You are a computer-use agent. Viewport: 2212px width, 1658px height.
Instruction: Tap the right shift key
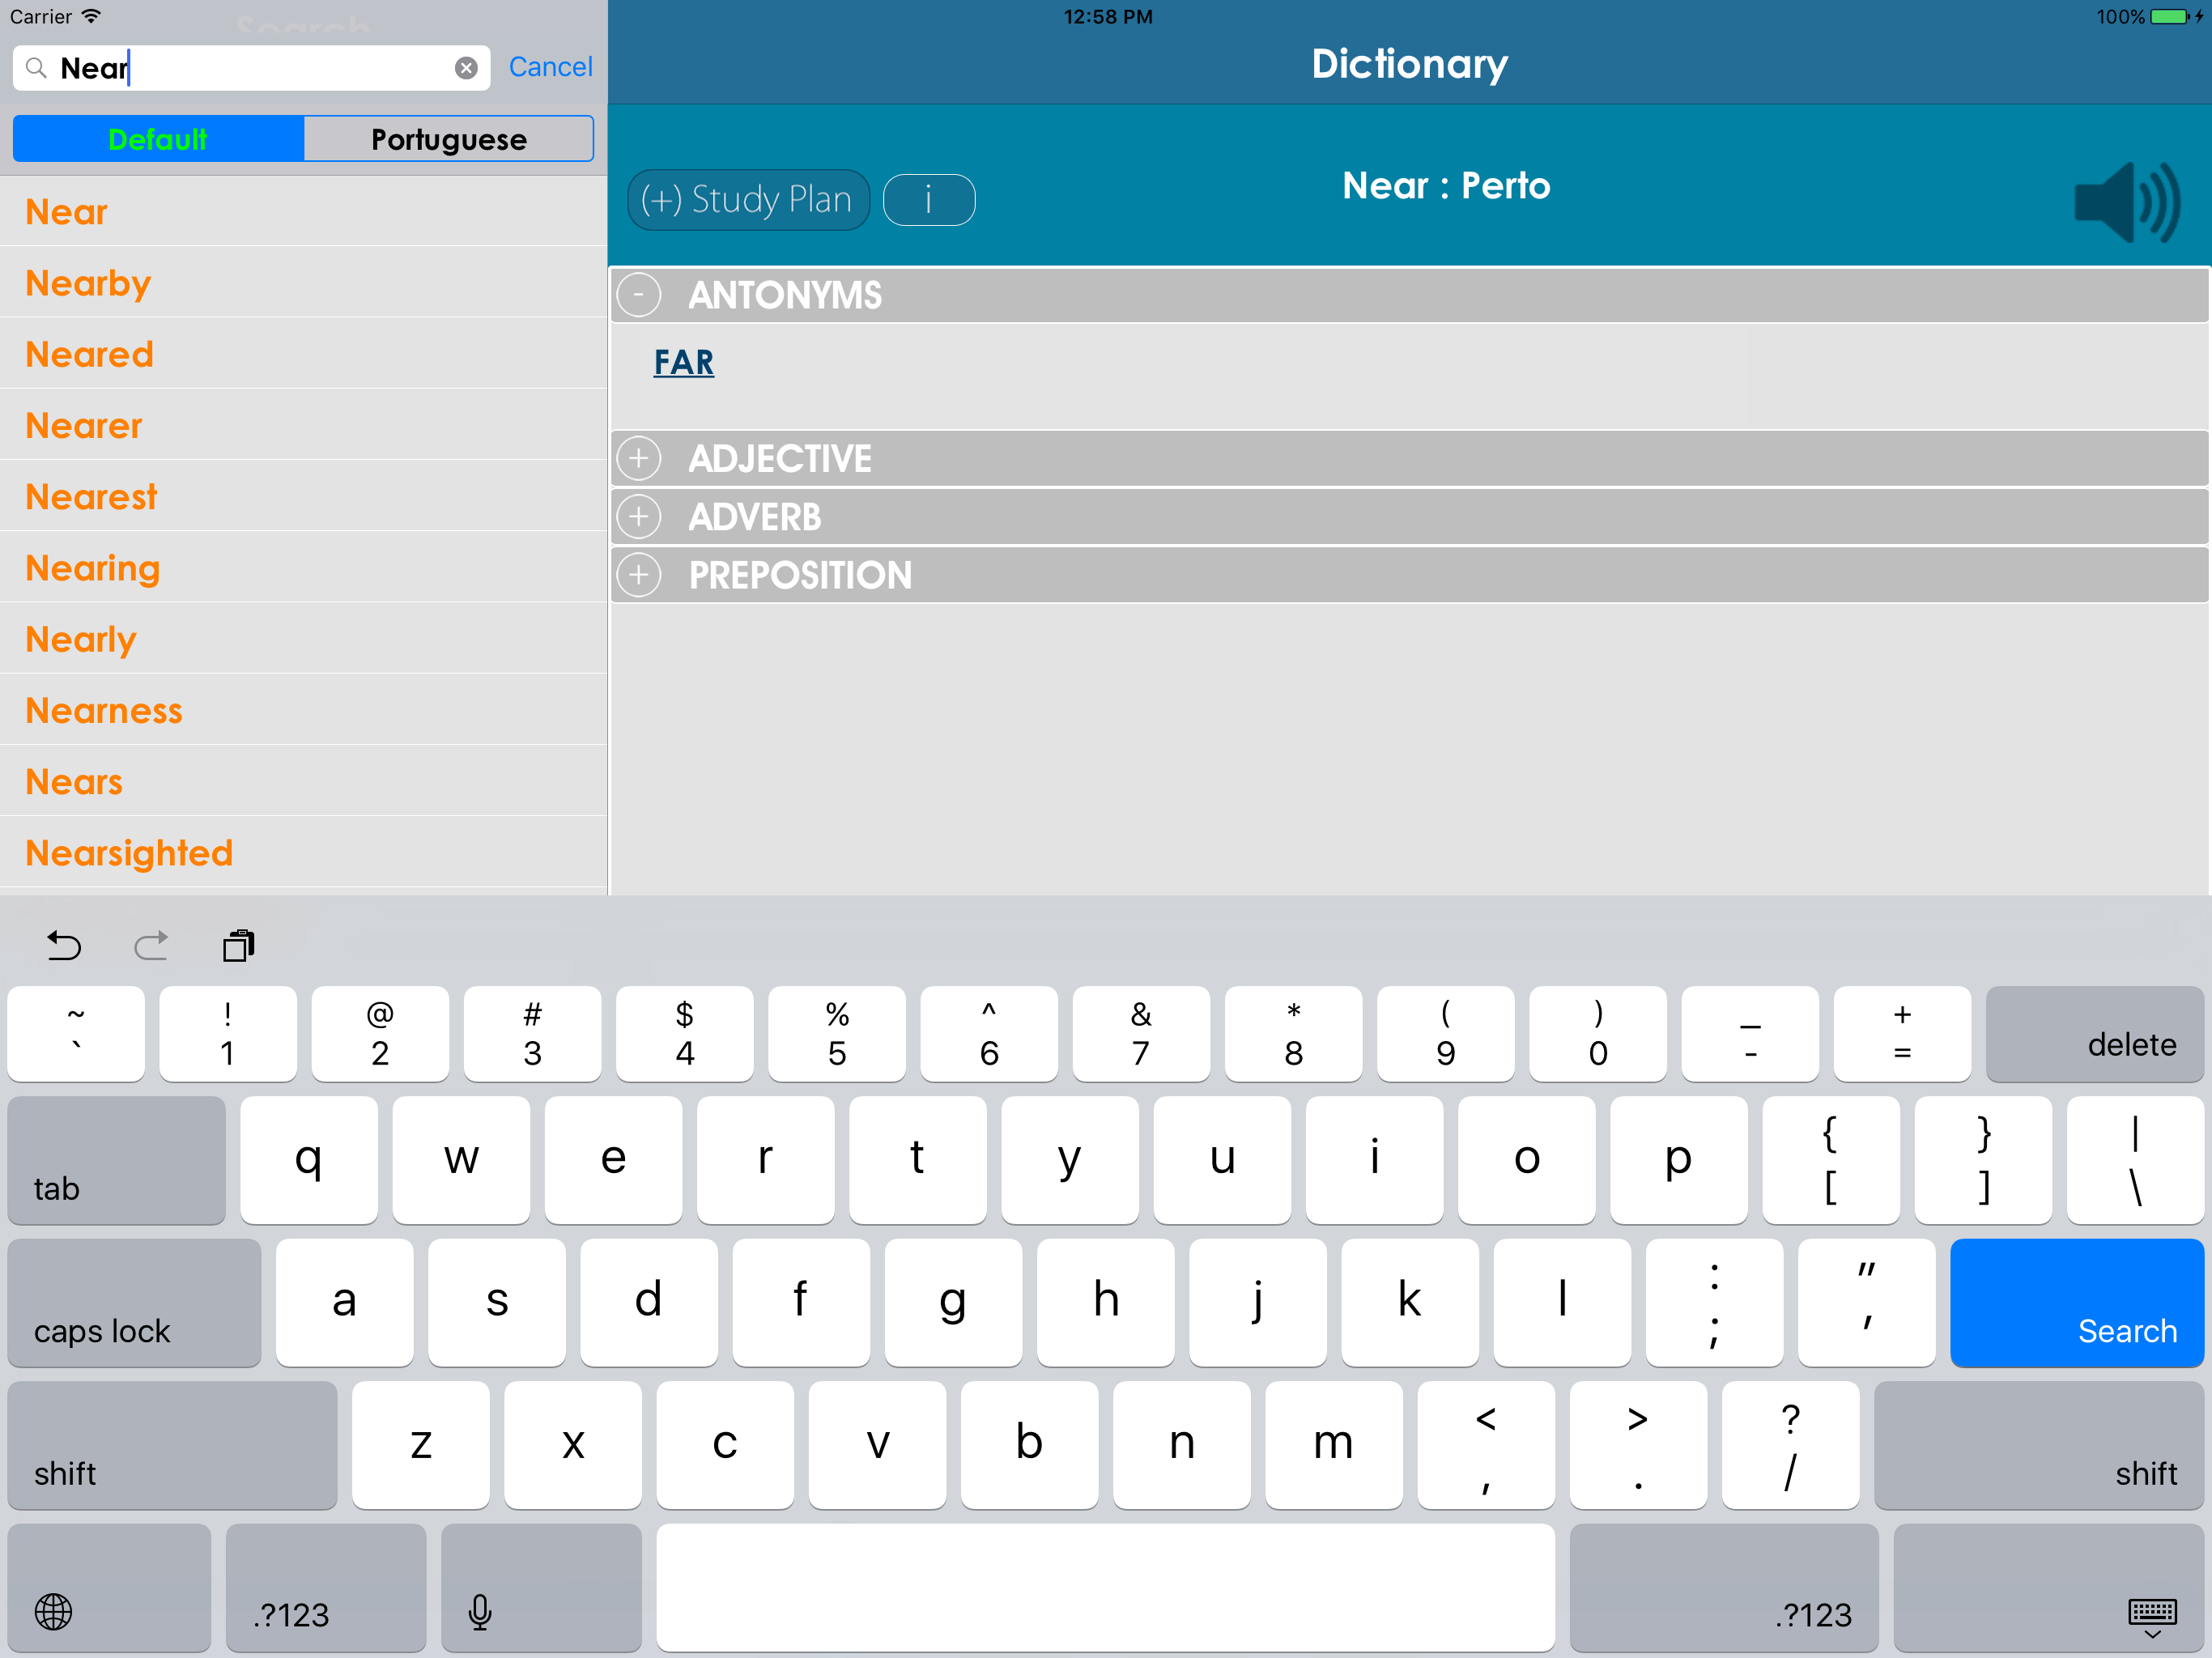pyautogui.click(x=2039, y=1445)
